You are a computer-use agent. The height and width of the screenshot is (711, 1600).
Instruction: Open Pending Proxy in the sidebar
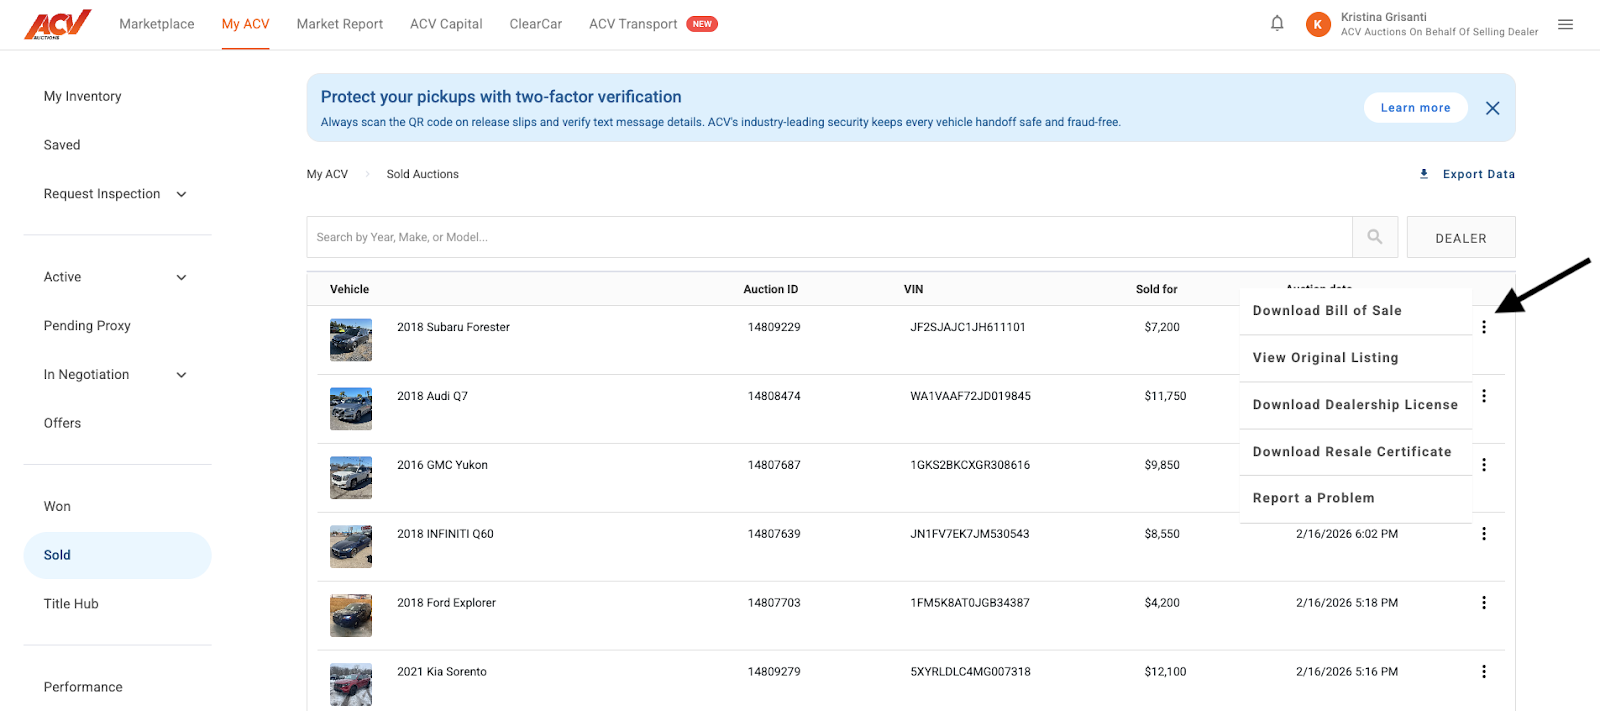(87, 326)
